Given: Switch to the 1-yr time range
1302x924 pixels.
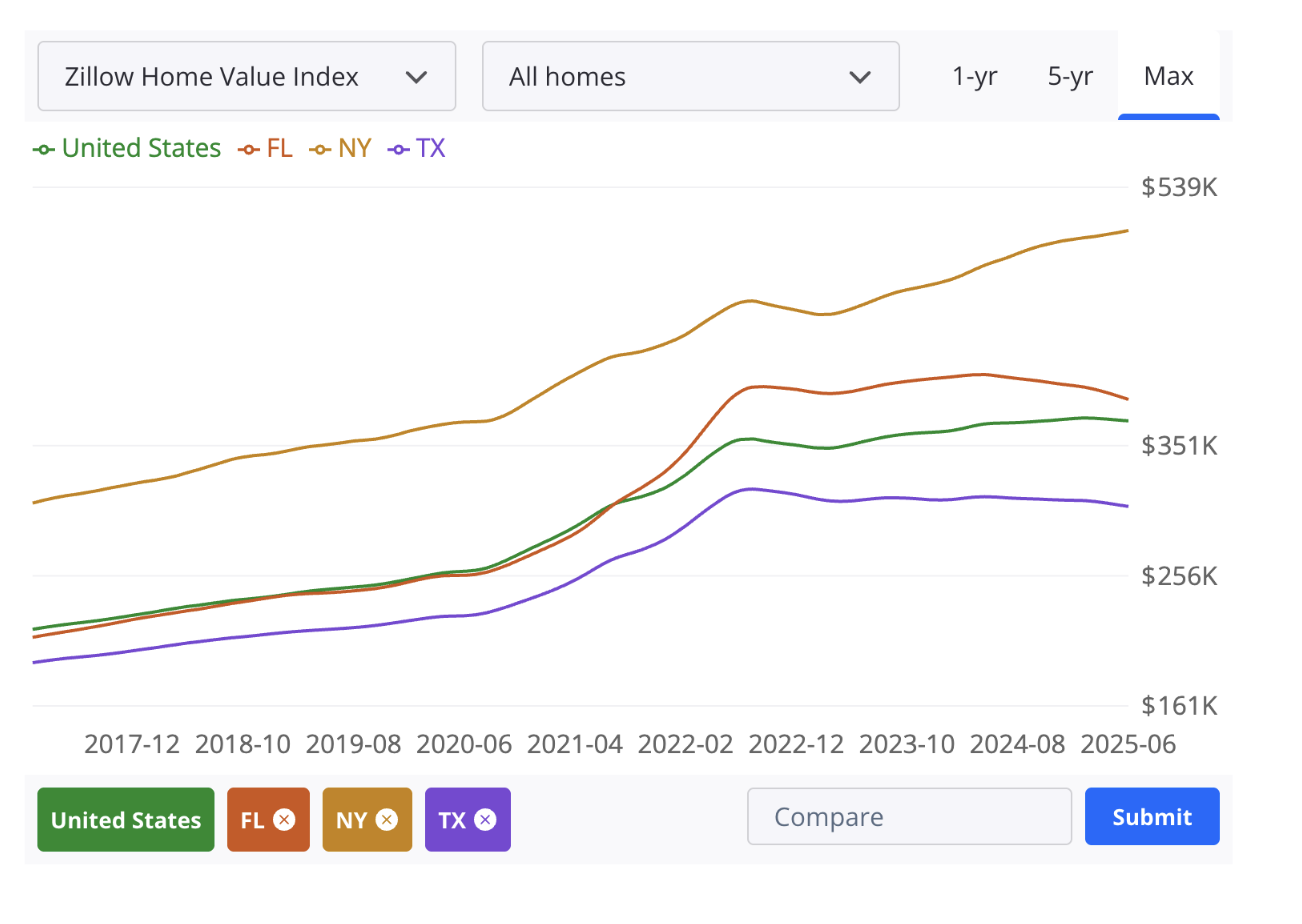Looking at the screenshot, I should [974, 76].
